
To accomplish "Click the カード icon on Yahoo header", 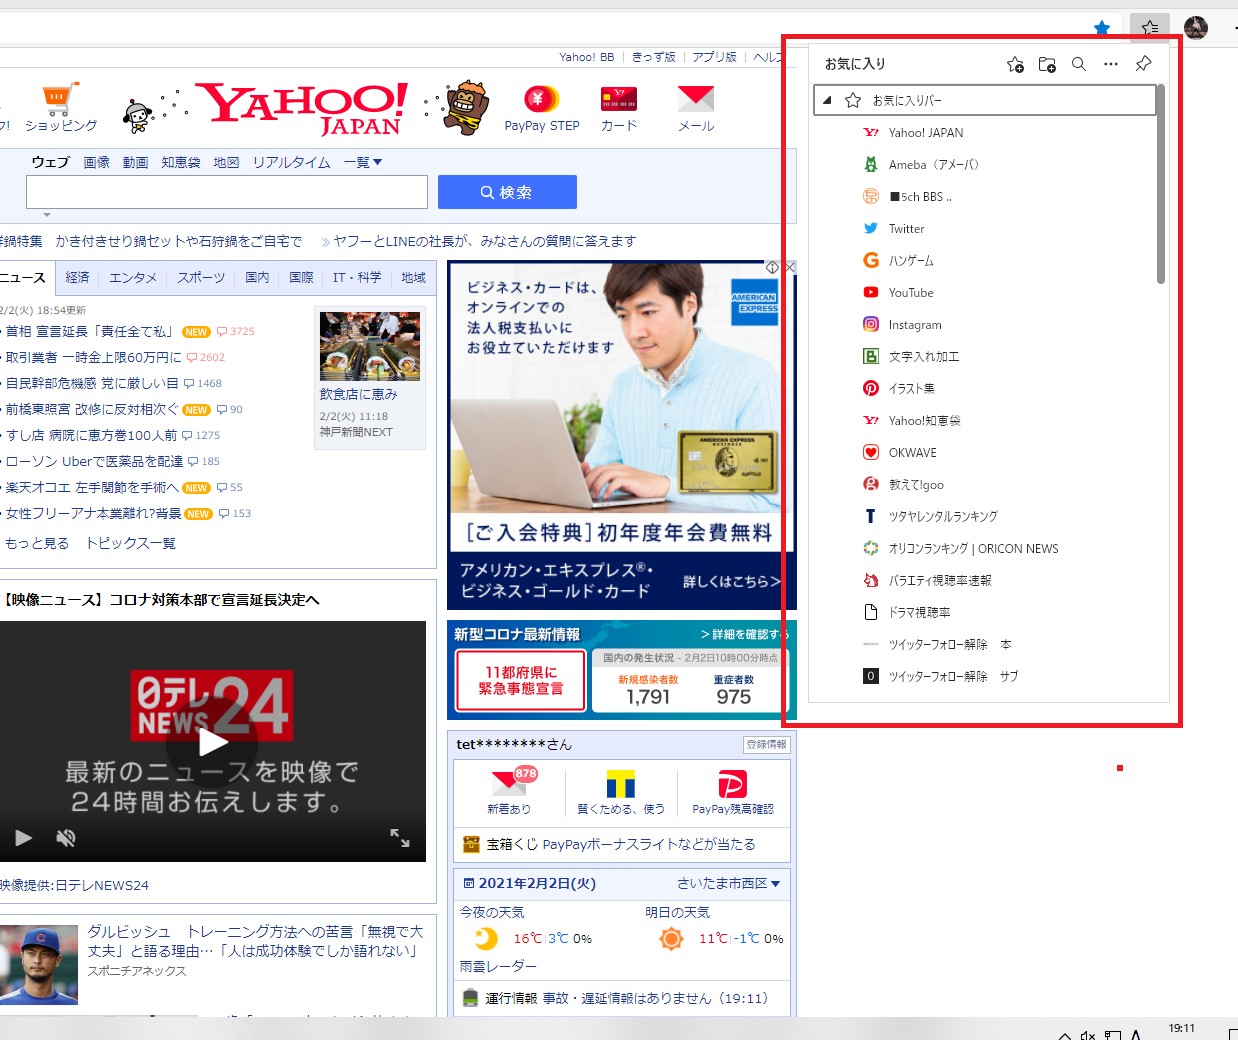I will (x=618, y=99).
